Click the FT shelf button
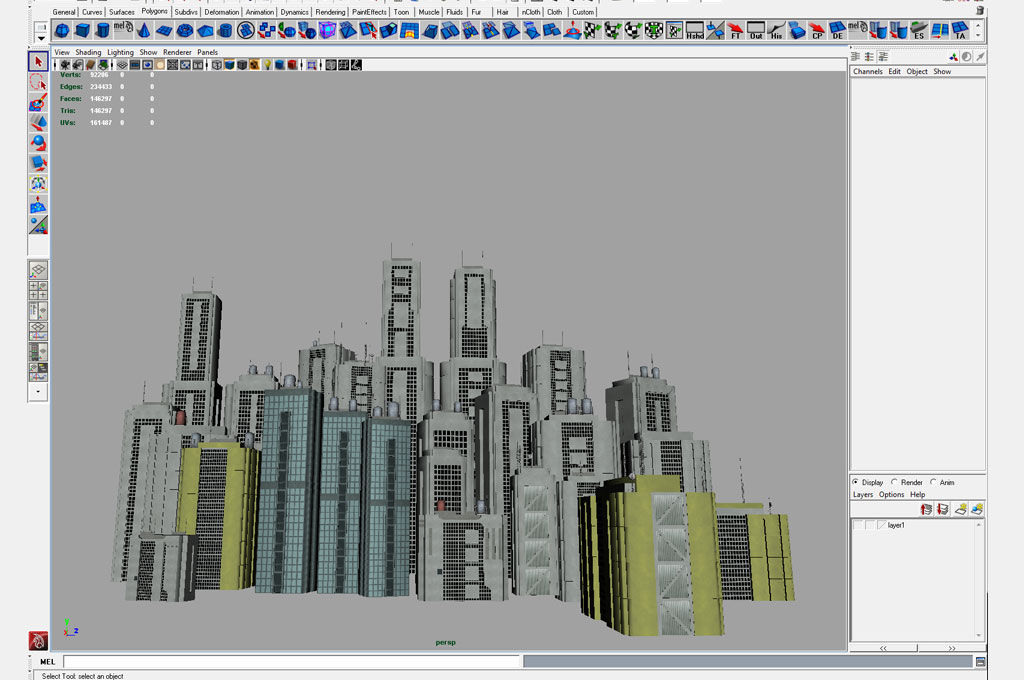Screen dimensions: 1024x680 [735, 30]
